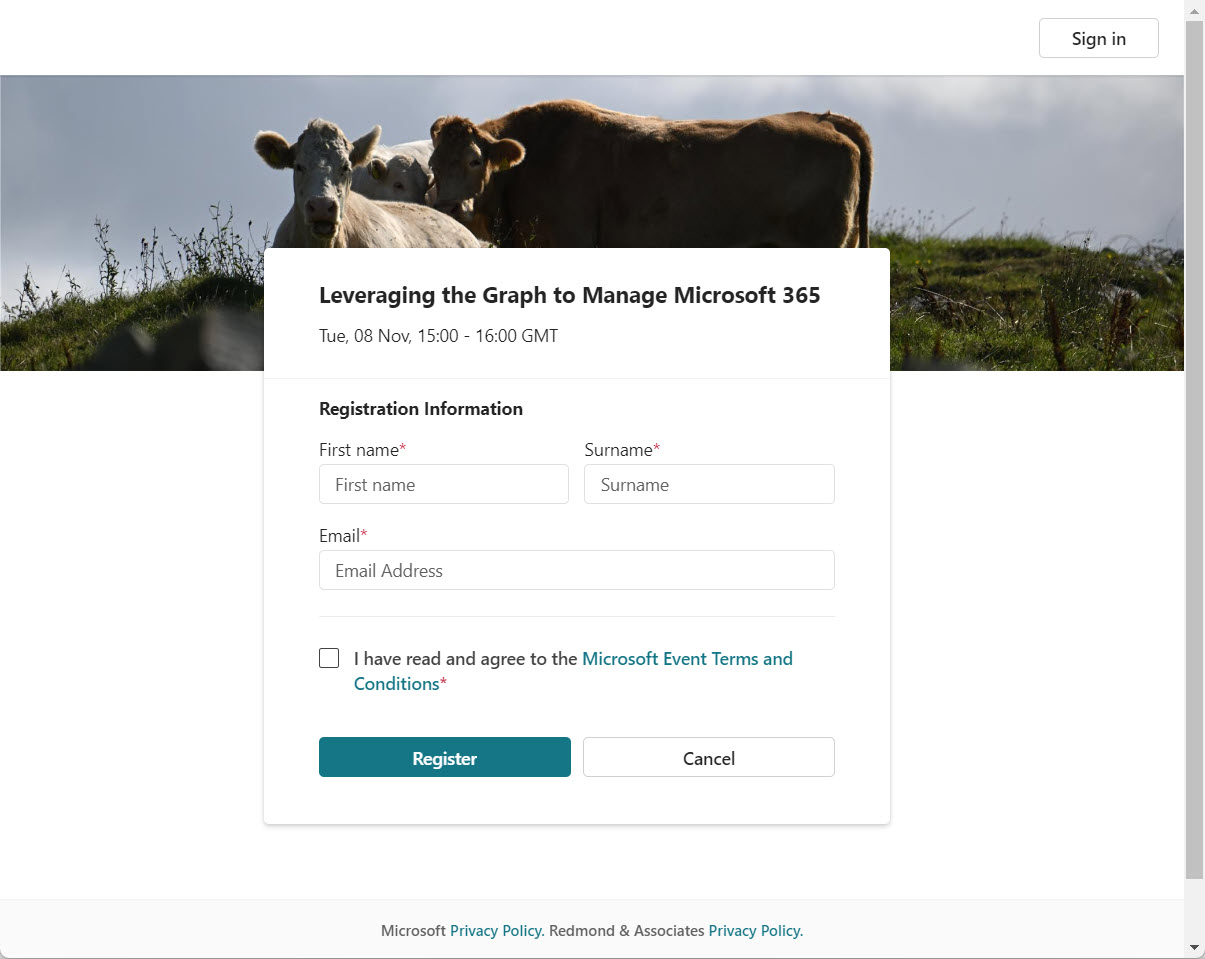This screenshot has height=959, width=1205.
Task: Open the Microsoft Privacy Policy link
Action: [495, 930]
